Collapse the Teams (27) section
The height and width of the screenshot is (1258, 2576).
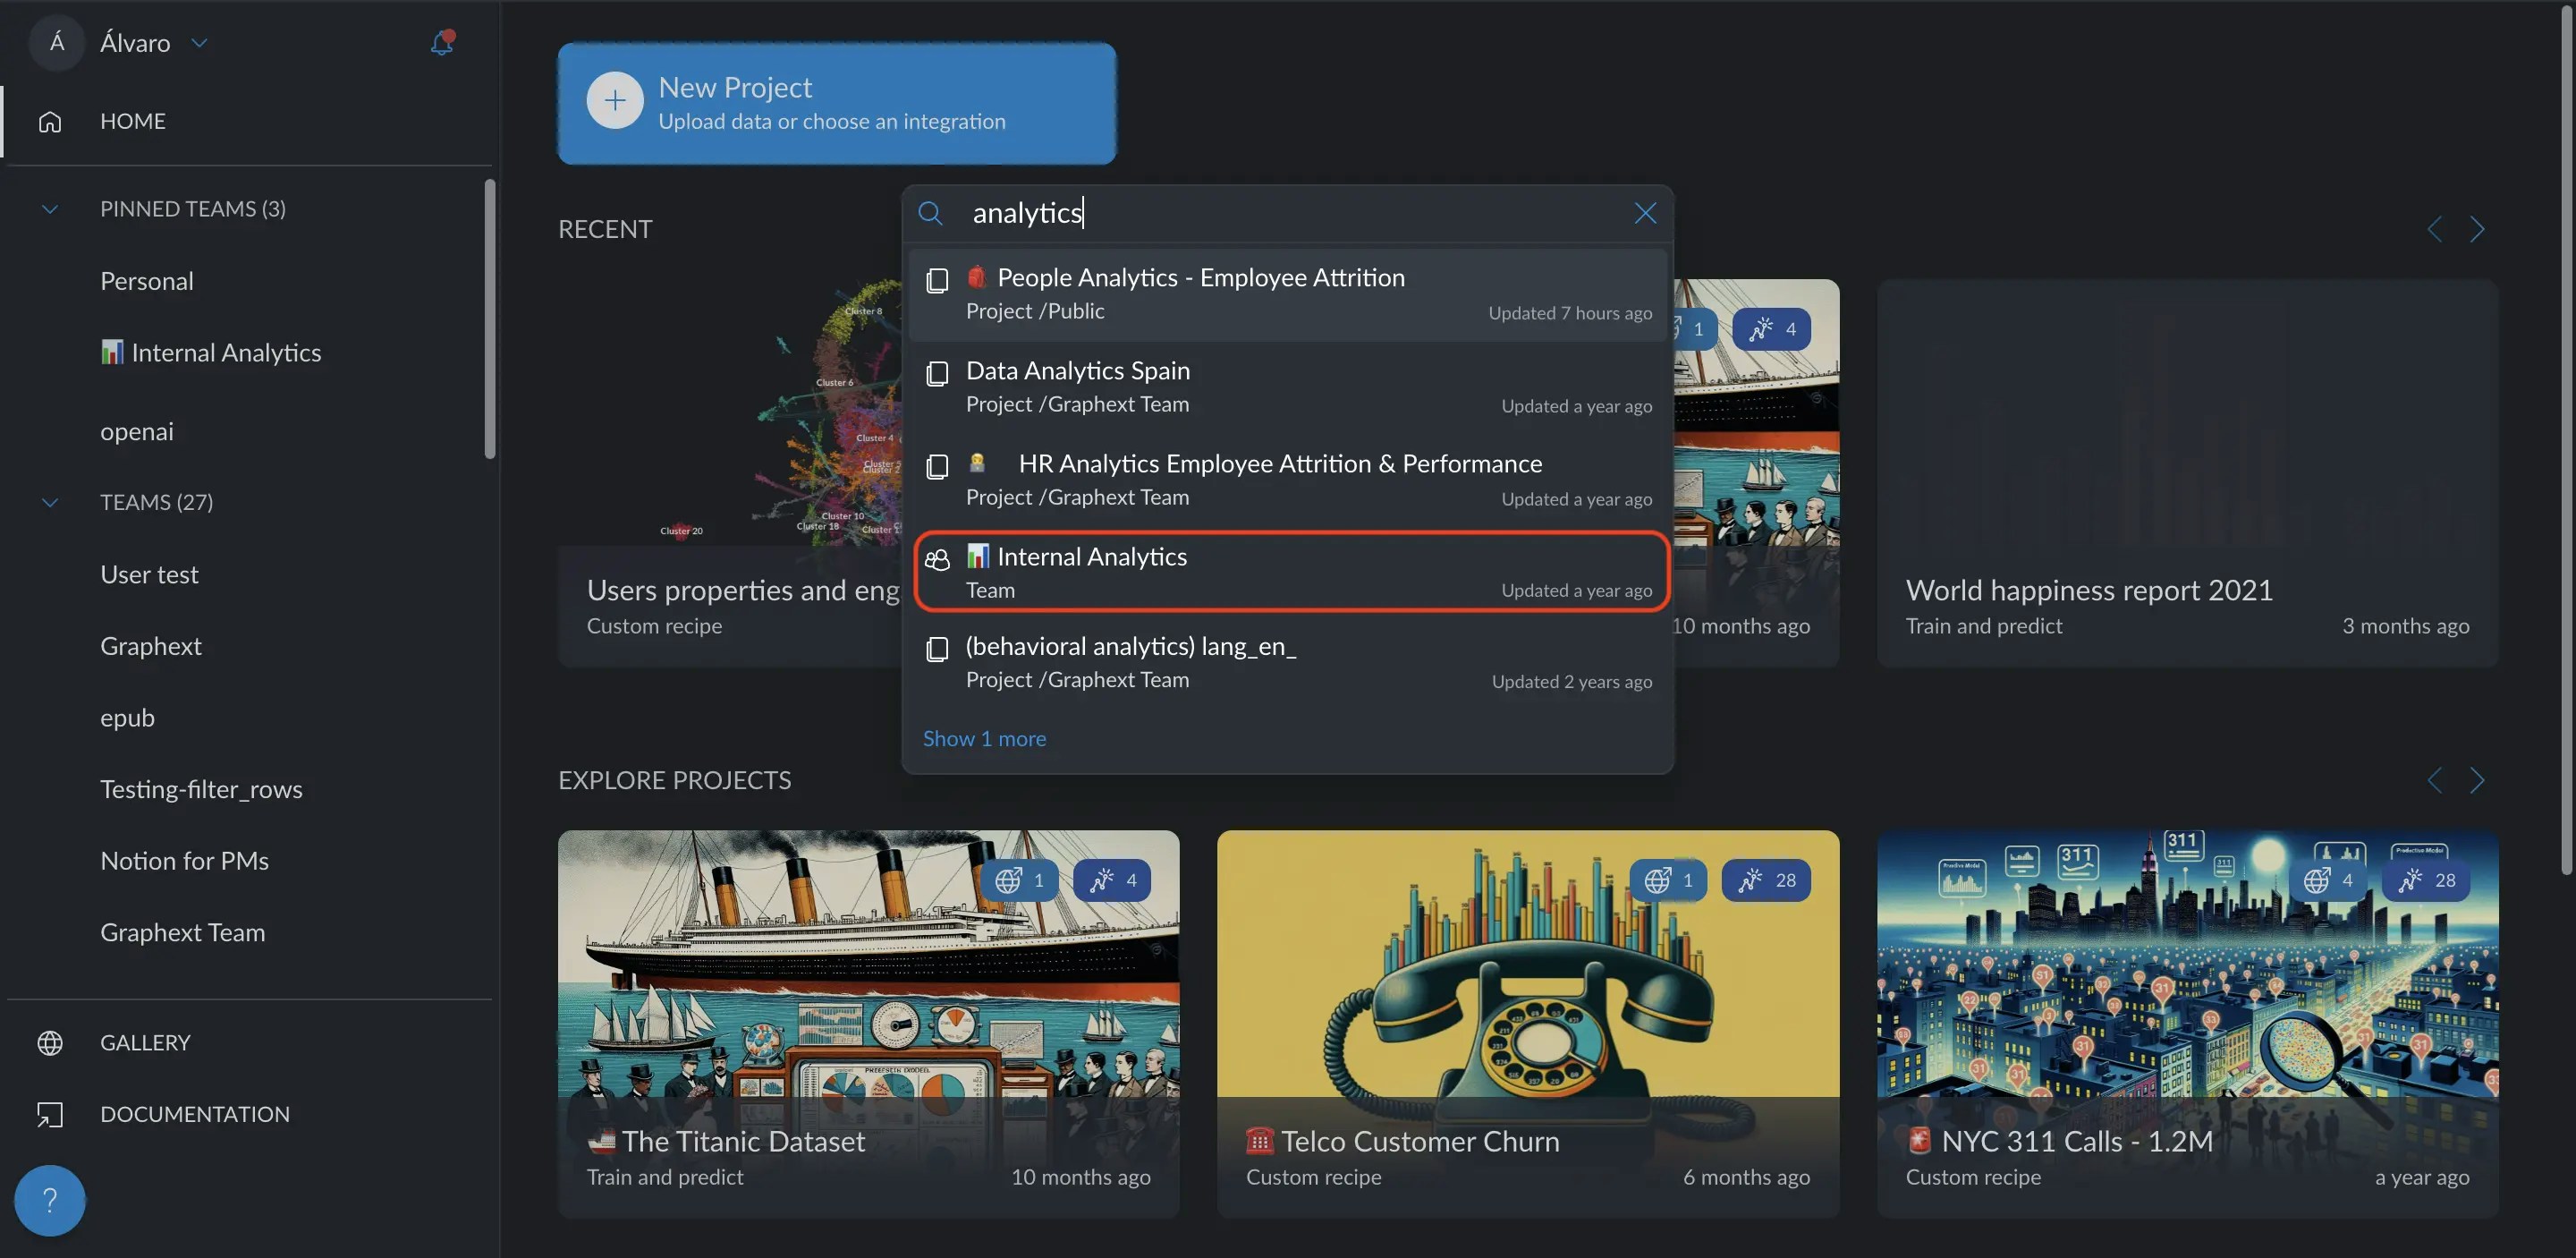(x=50, y=502)
